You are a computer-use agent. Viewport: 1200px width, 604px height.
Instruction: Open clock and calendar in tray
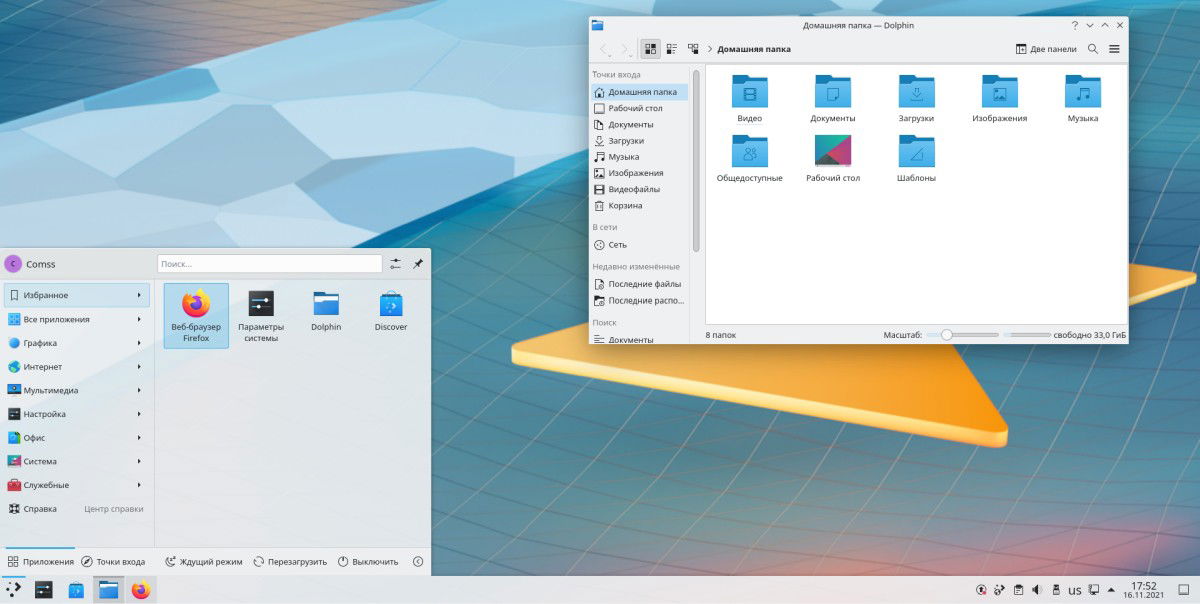point(1144,590)
